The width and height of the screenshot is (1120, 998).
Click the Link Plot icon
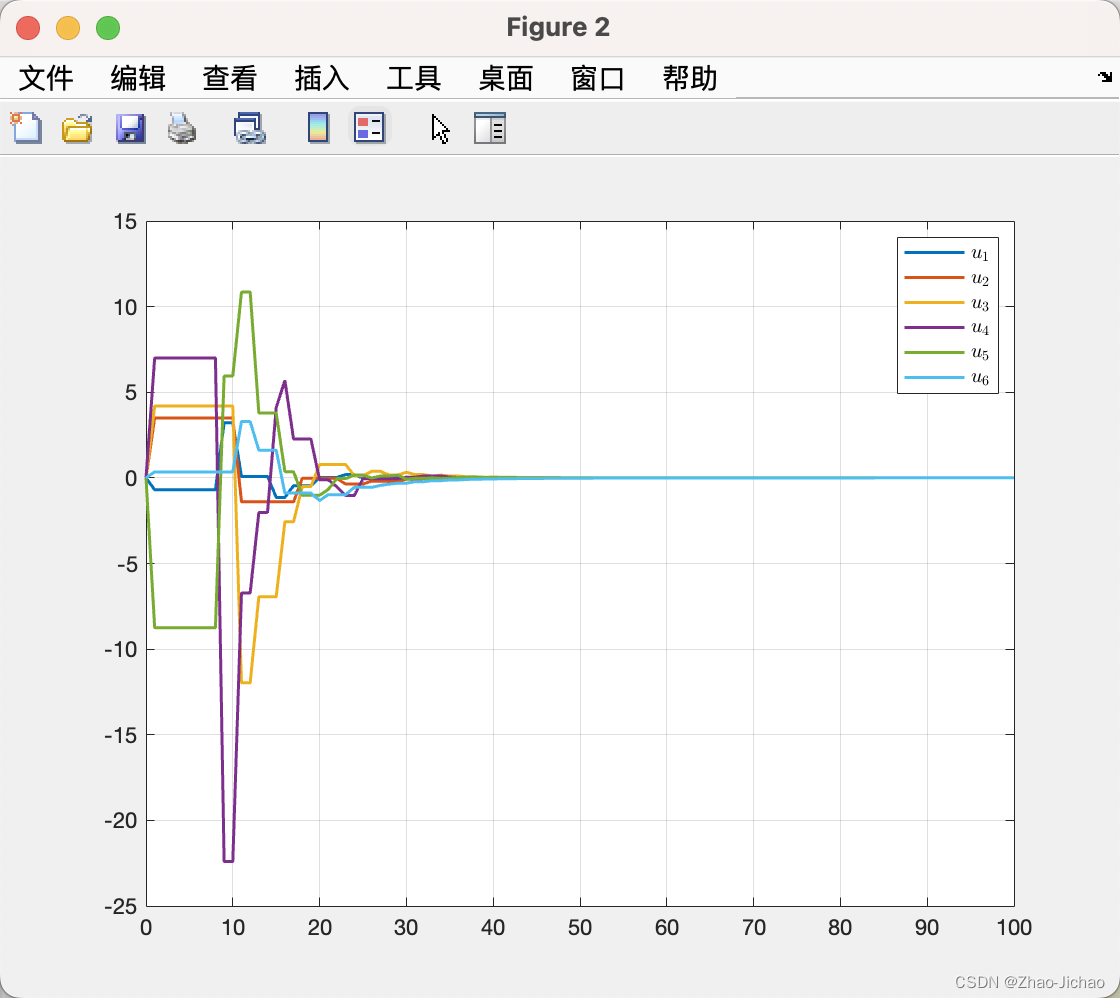coord(250,129)
